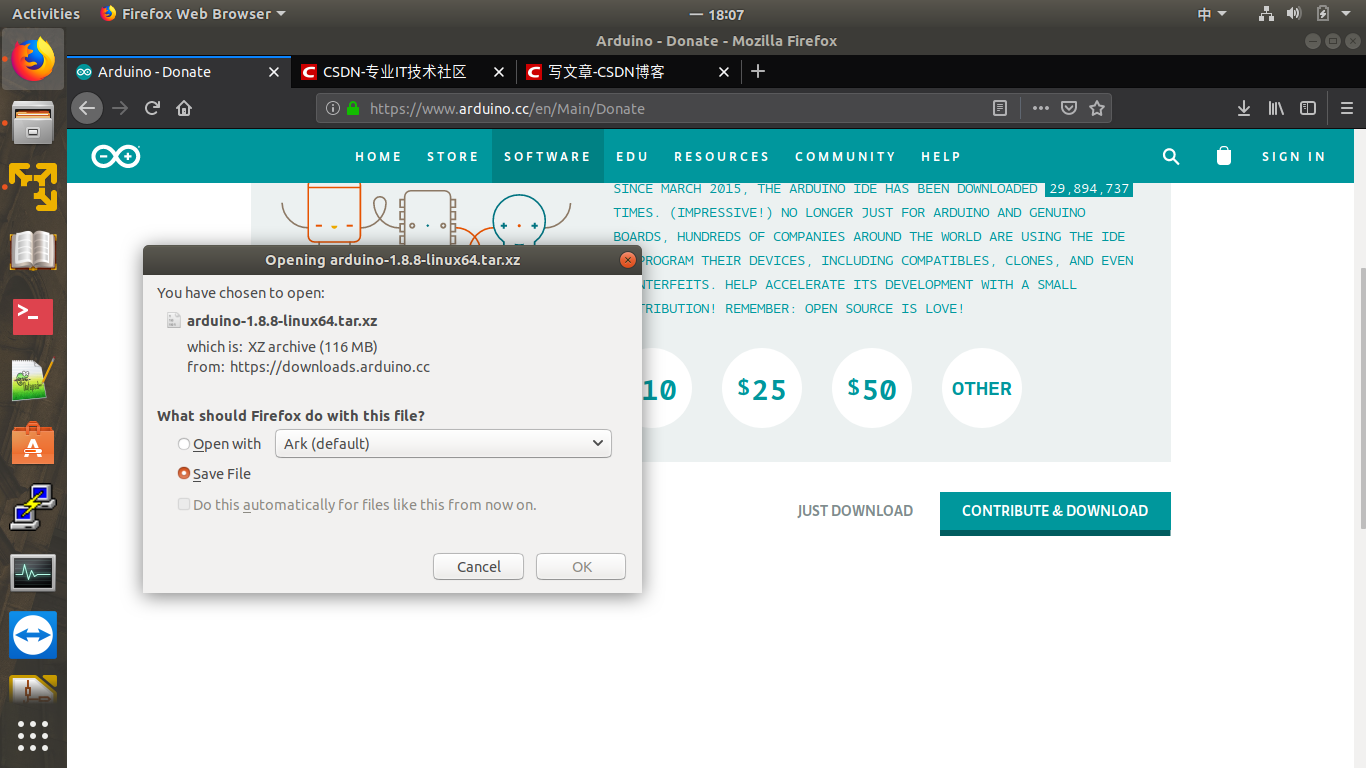Open the Firefox library icon
This screenshot has width=1366, height=768.
1276,108
